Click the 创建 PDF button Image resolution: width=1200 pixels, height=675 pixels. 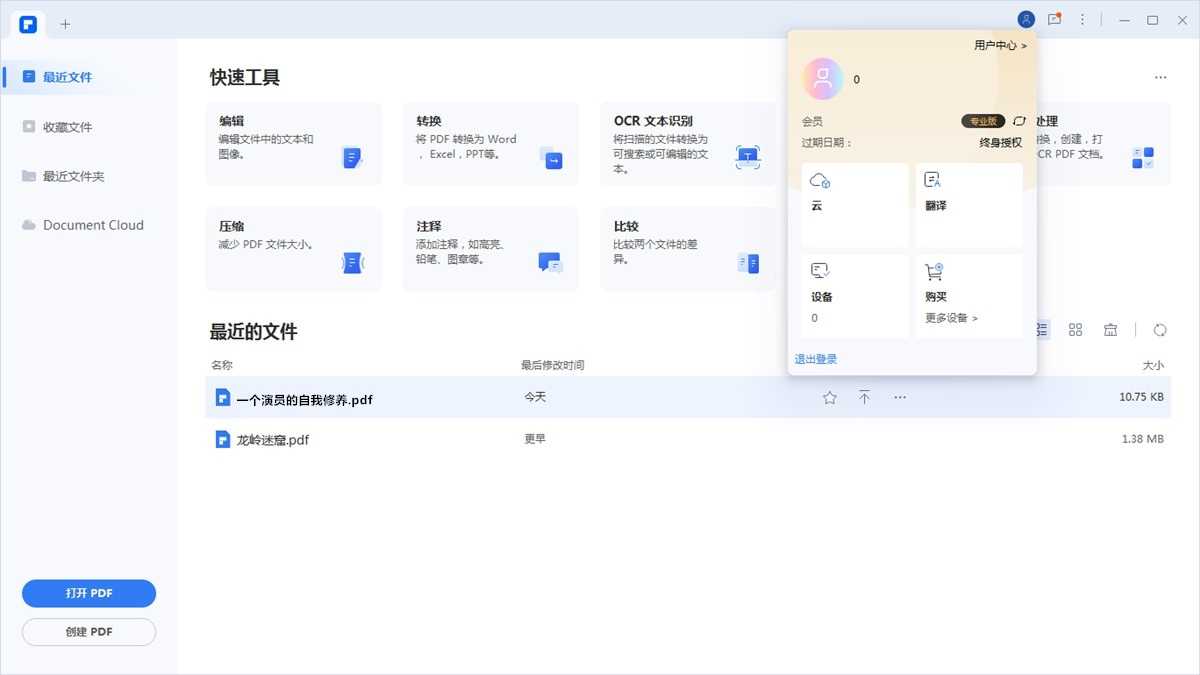pyautogui.click(x=89, y=632)
